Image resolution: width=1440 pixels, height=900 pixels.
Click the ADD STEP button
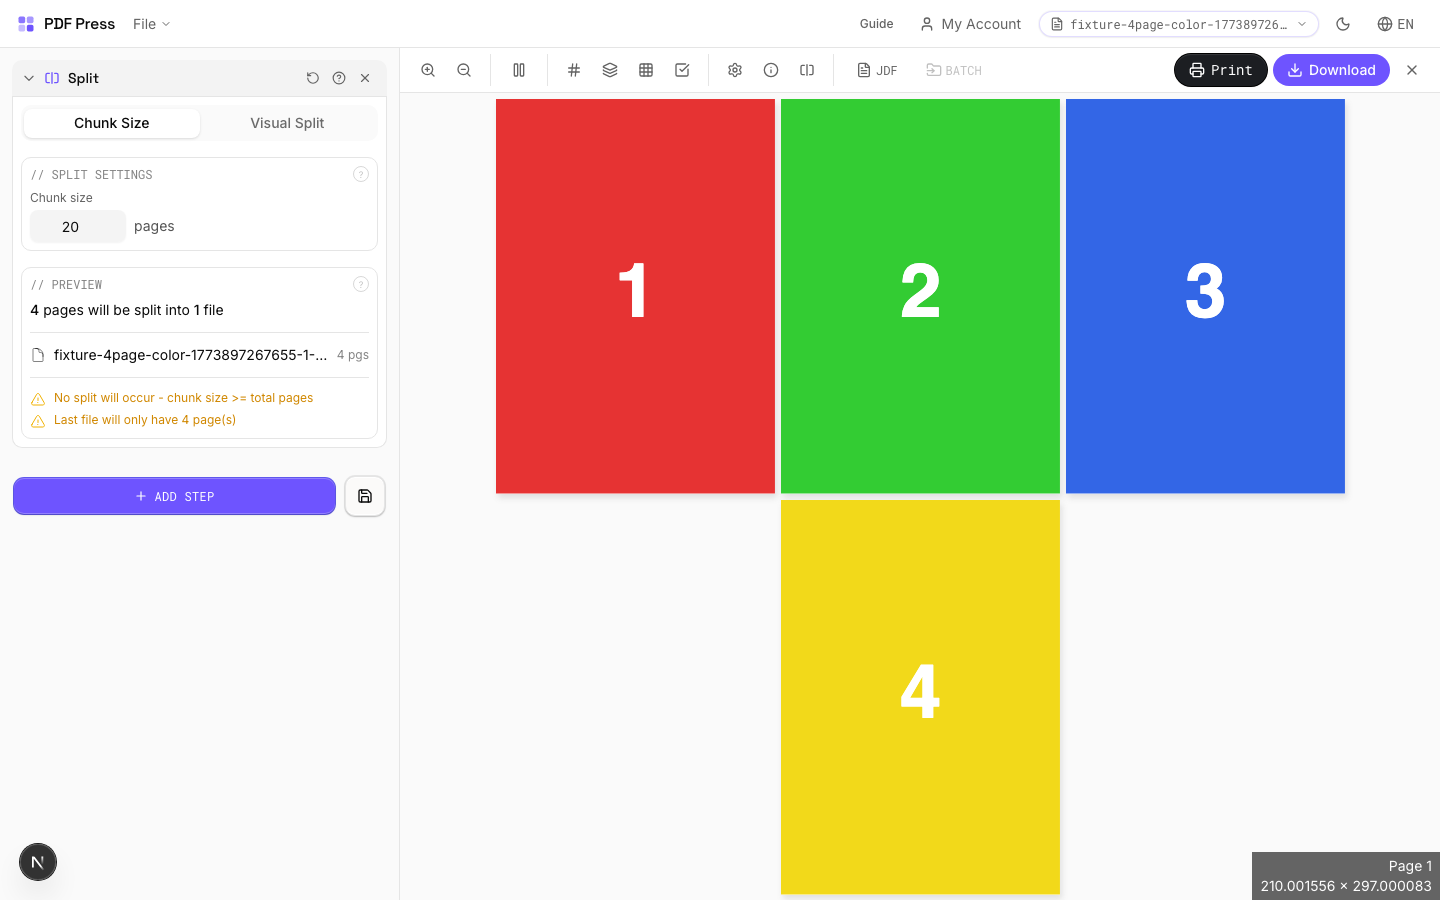(174, 496)
